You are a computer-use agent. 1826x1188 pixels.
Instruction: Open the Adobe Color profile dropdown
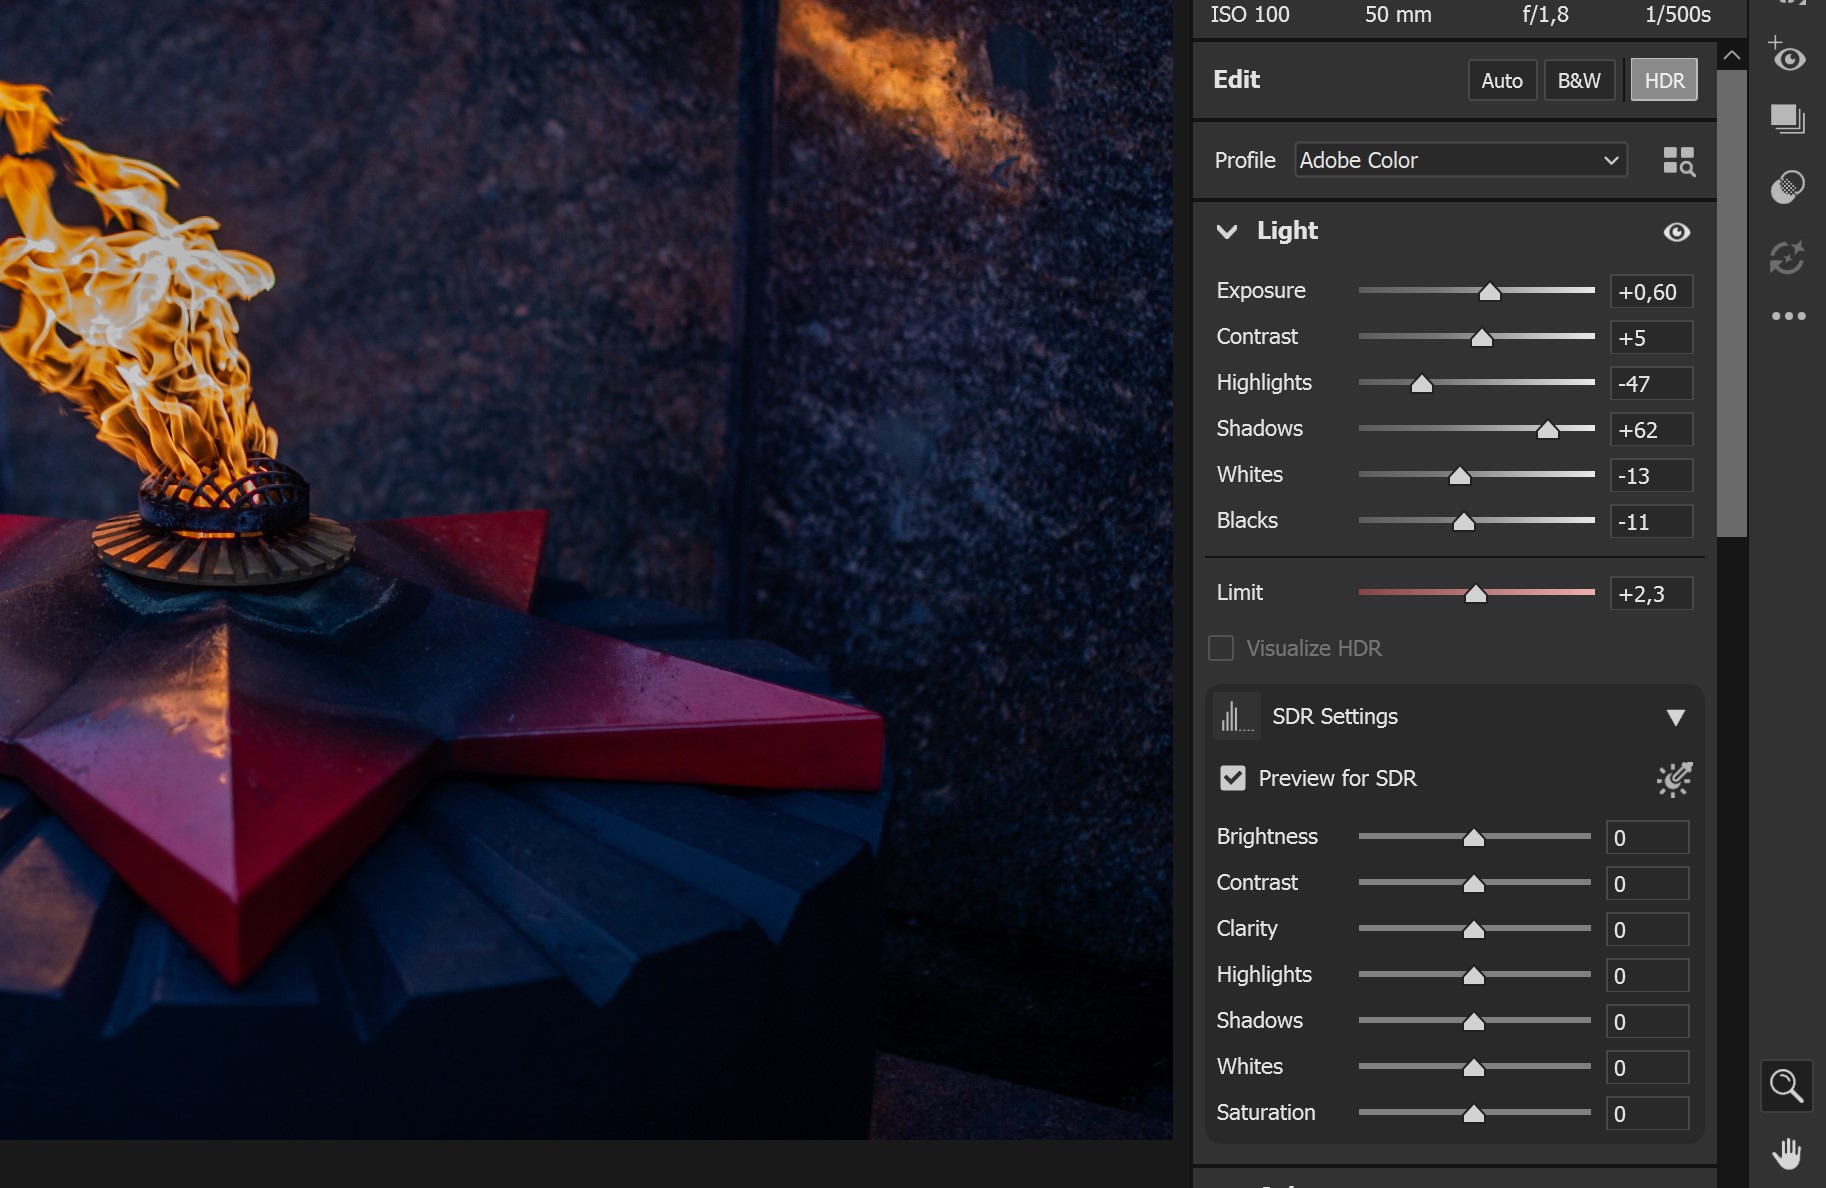click(x=1460, y=160)
